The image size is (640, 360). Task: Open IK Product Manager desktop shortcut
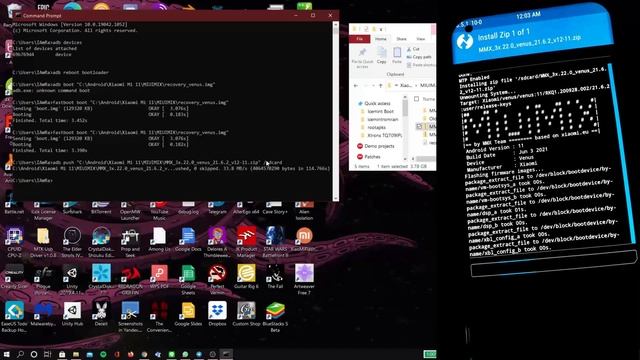coord(246,242)
